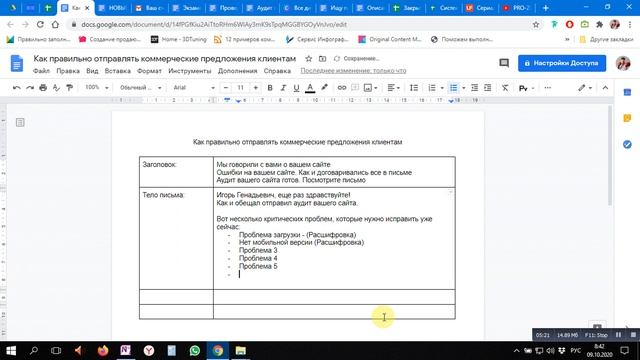Image resolution: width=640 pixels, height=360 pixels.
Task: Expand numbered list style arrow
Action: (442, 88)
